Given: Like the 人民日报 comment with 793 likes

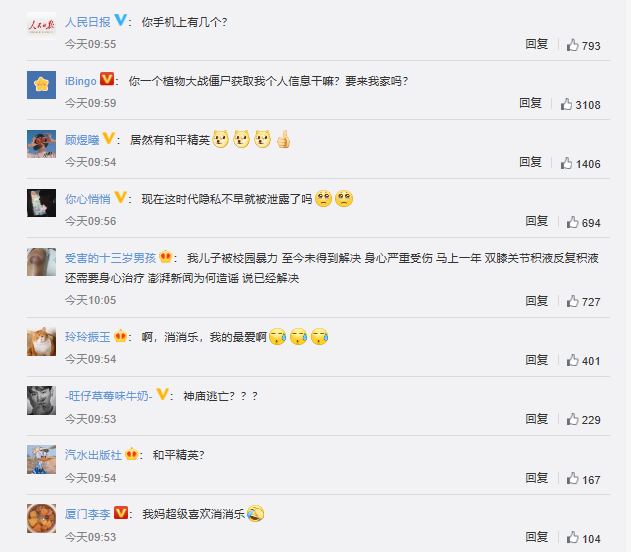Looking at the screenshot, I should tap(572, 45).
